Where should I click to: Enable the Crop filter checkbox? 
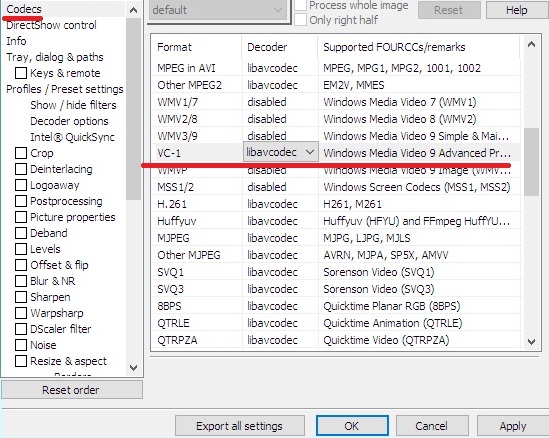[x=21, y=153]
